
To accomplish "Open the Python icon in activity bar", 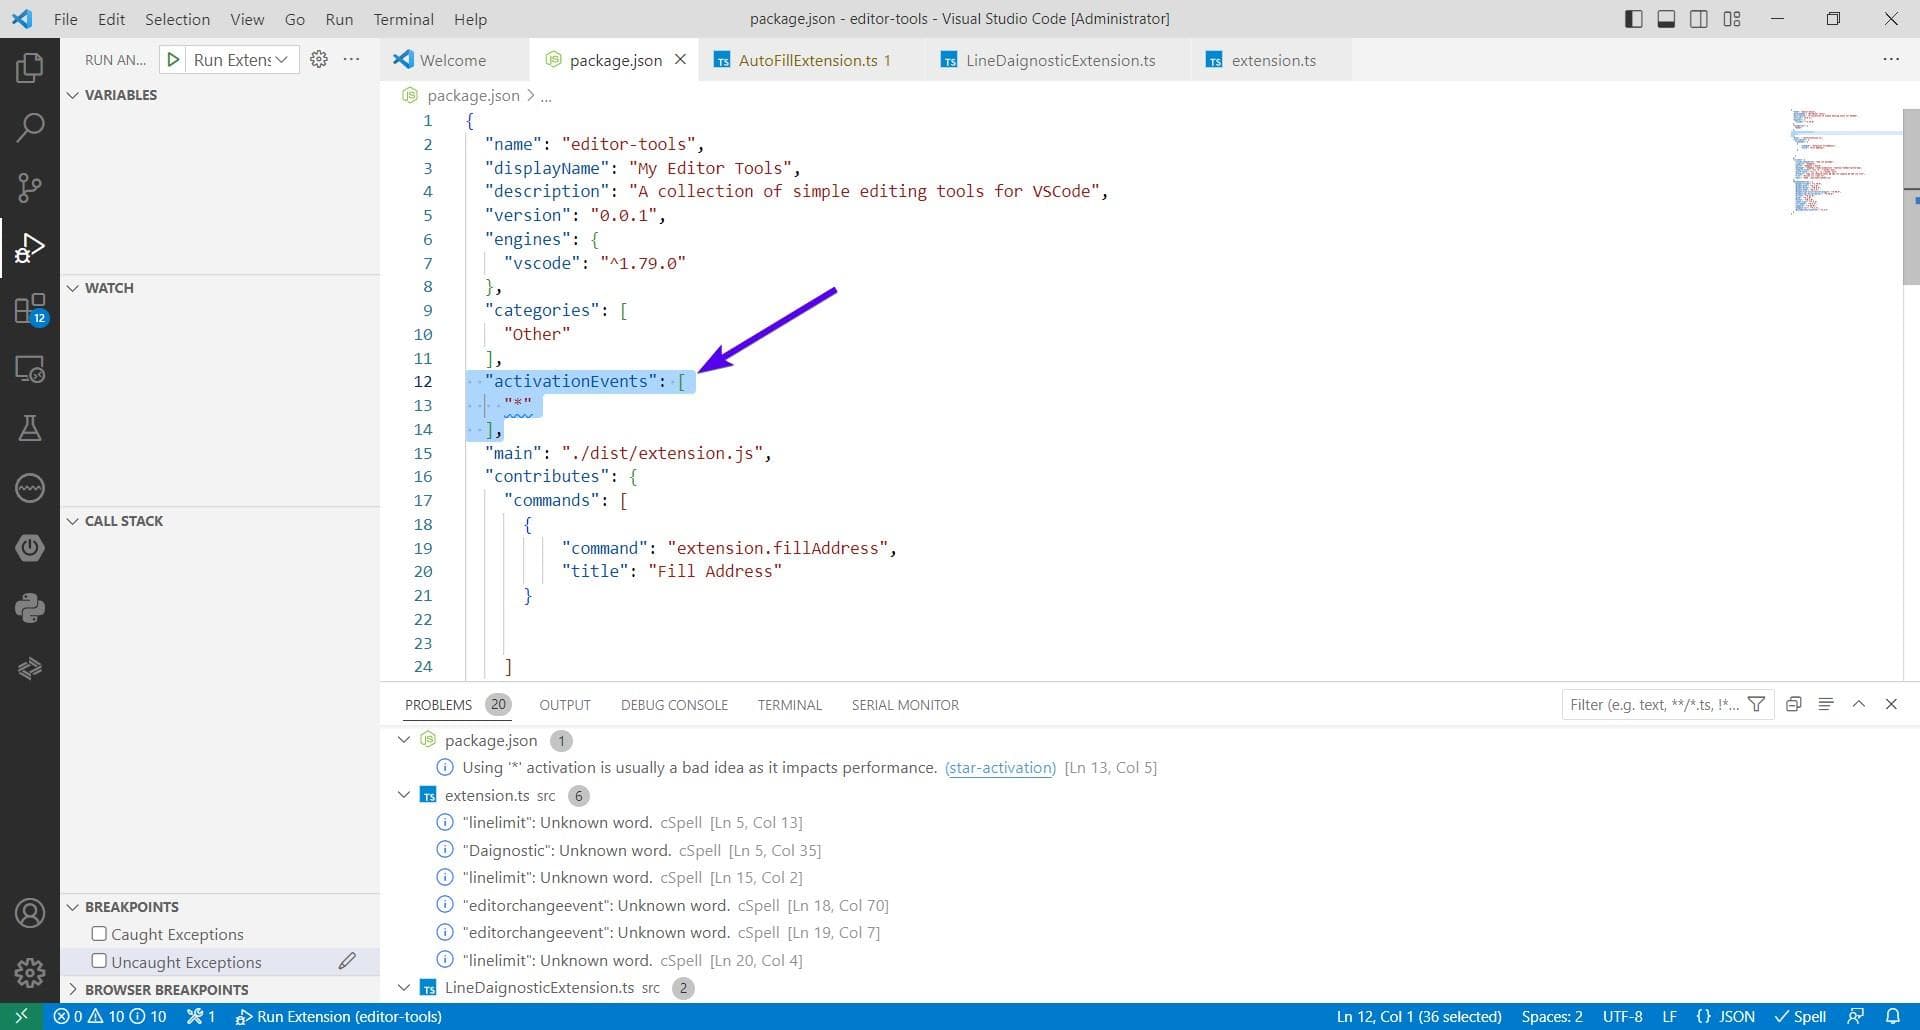I will 30,608.
